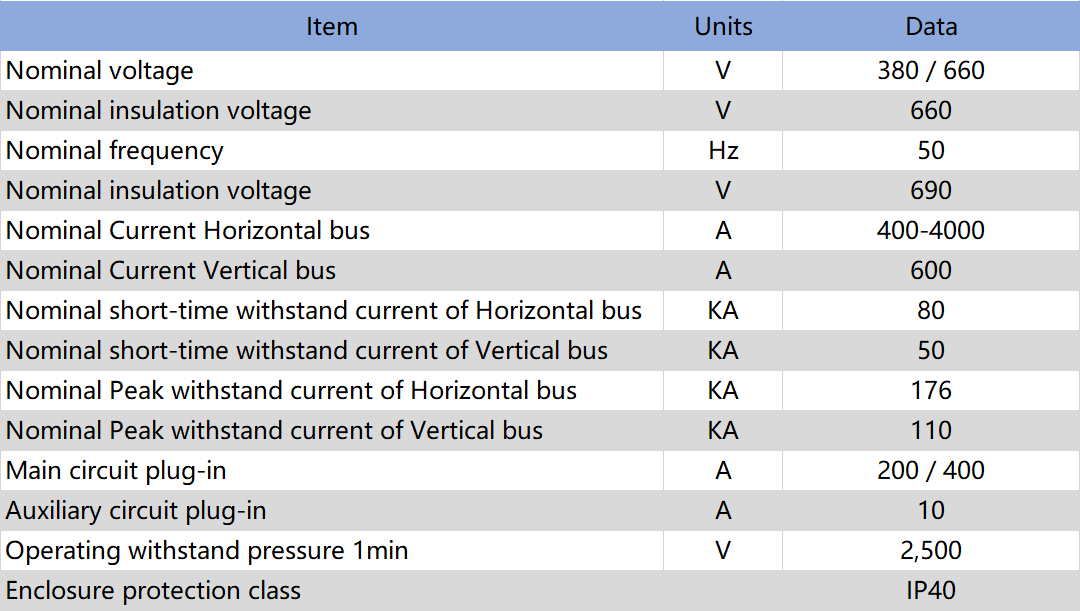
Task: Click the IP40 data cell
Action: [931, 590]
